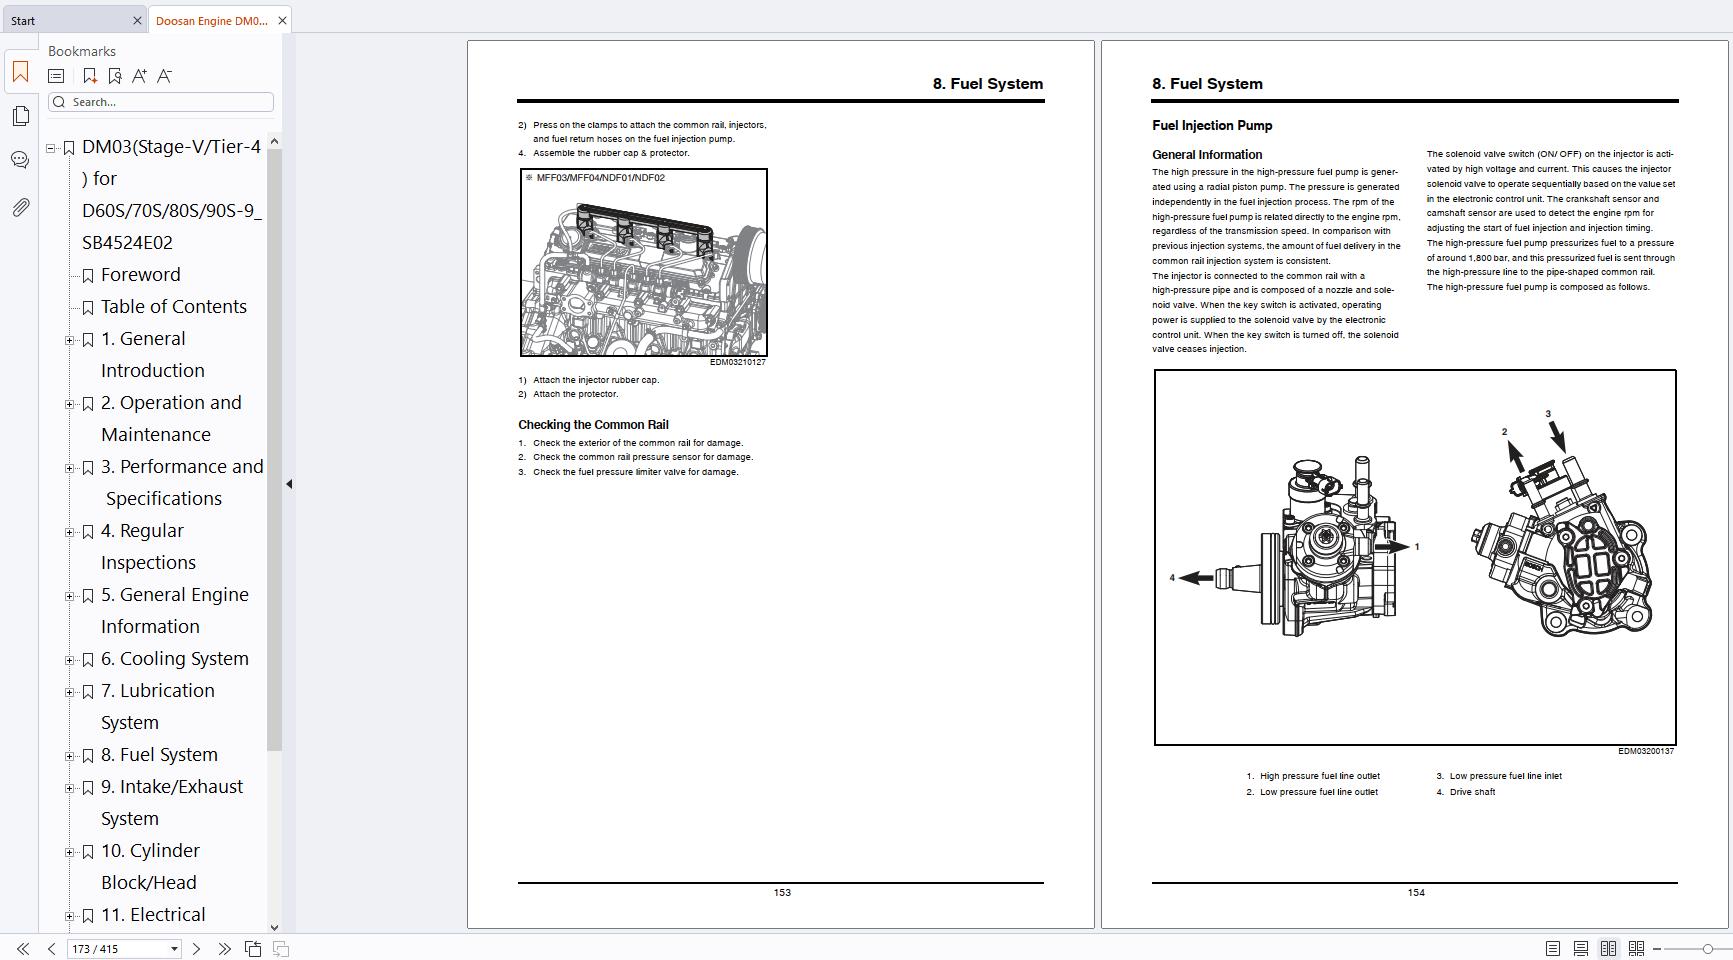Jump to the last page
Image resolution: width=1733 pixels, height=960 pixels.
(x=224, y=949)
